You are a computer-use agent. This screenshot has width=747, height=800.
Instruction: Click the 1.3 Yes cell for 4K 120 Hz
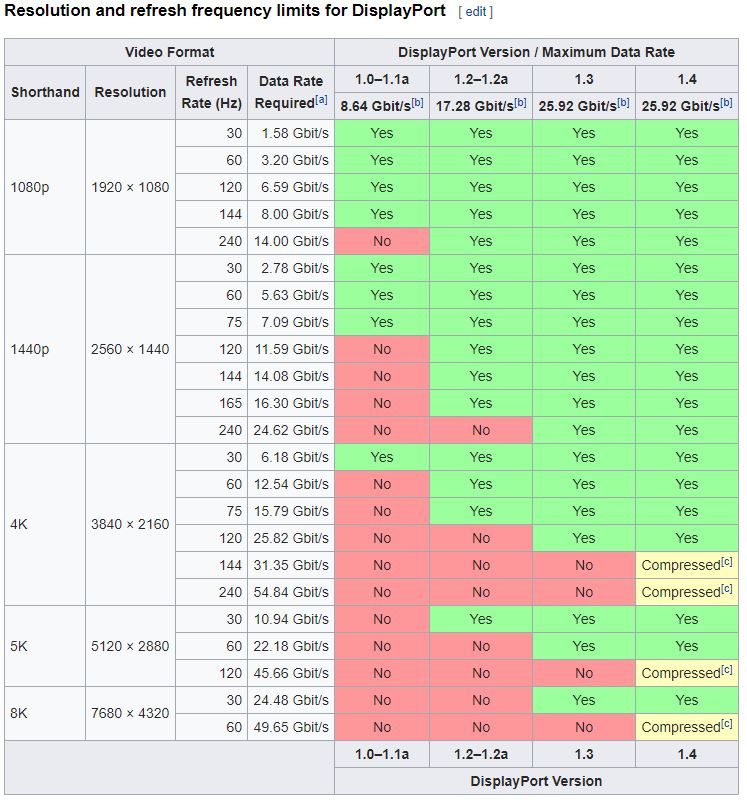click(x=584, y=538)
